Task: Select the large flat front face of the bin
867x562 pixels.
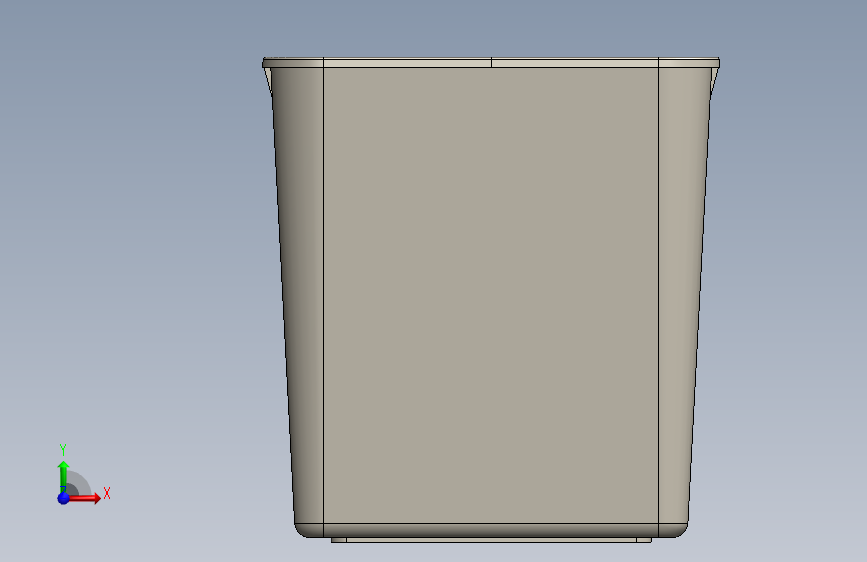Action: click(x=491, y=295)
